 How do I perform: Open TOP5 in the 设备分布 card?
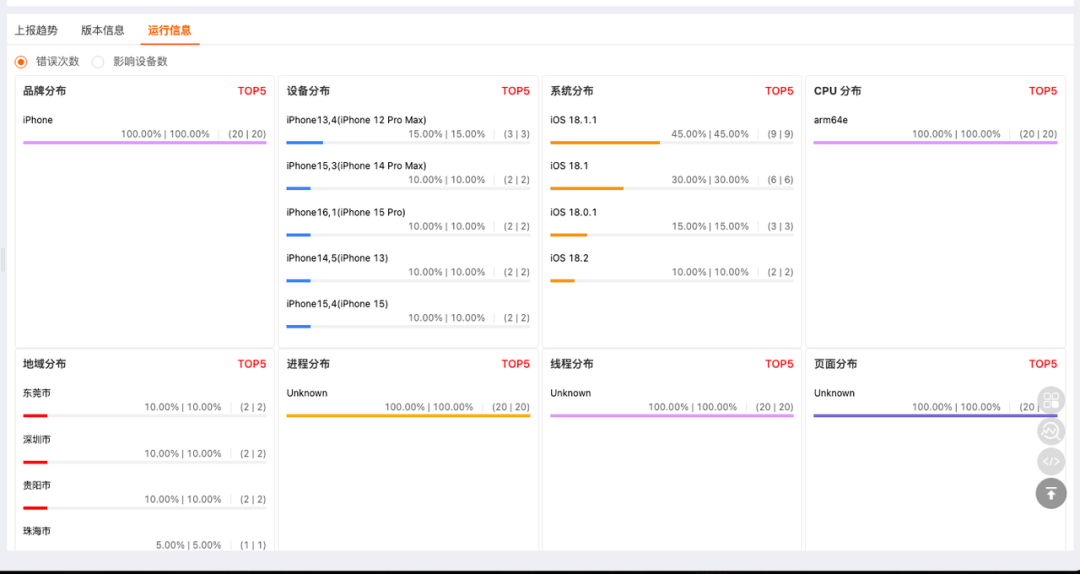(515, 91)
